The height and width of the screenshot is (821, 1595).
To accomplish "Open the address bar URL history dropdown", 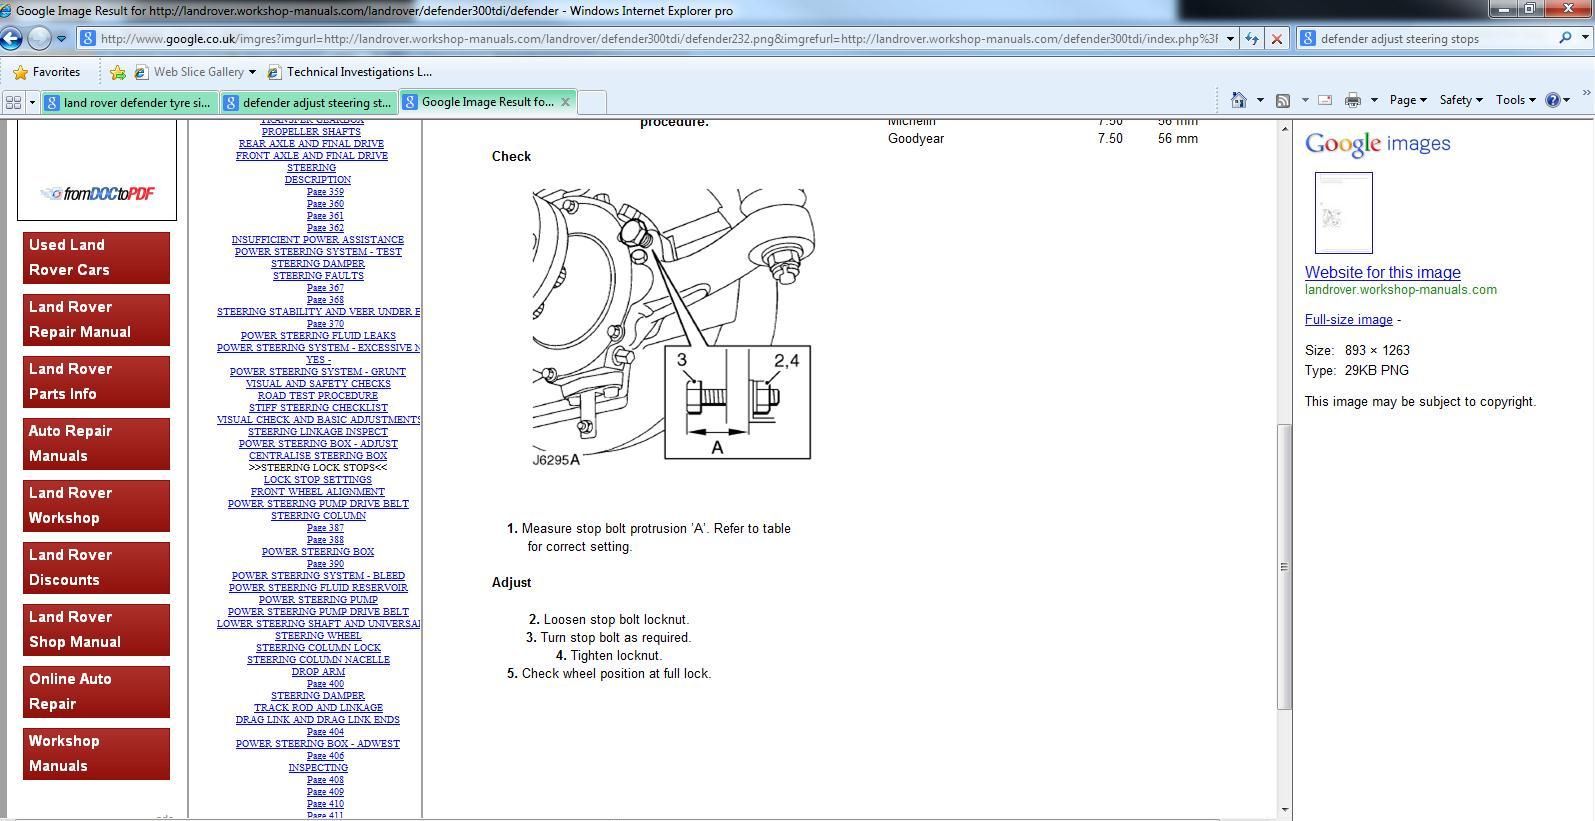I will click(x=1230, y=38).
